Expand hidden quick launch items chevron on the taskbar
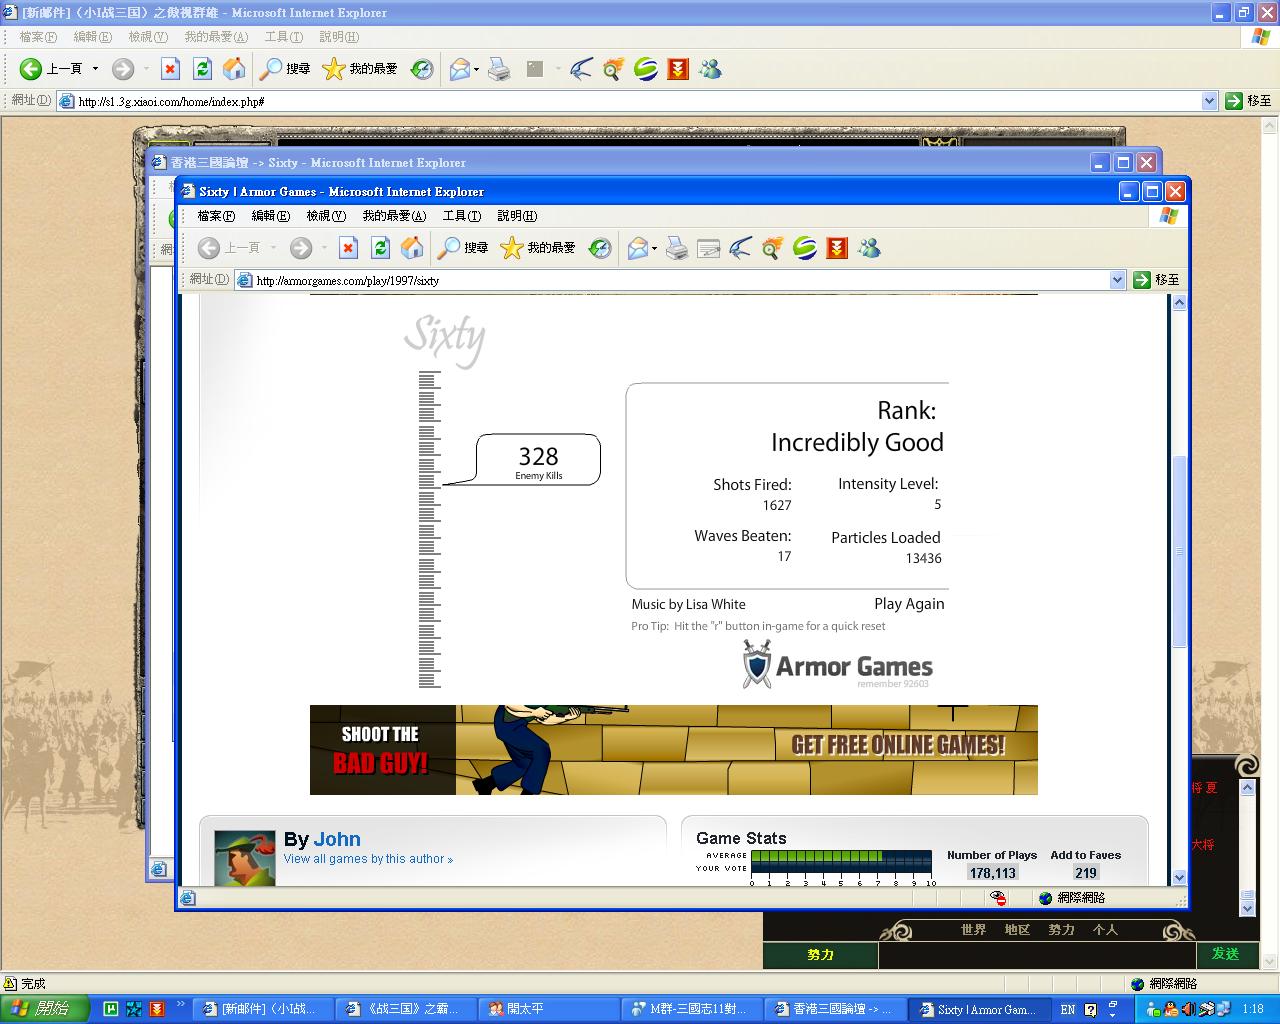The height and width of the screenshot is (1024, 1280). pos(181,1004)
